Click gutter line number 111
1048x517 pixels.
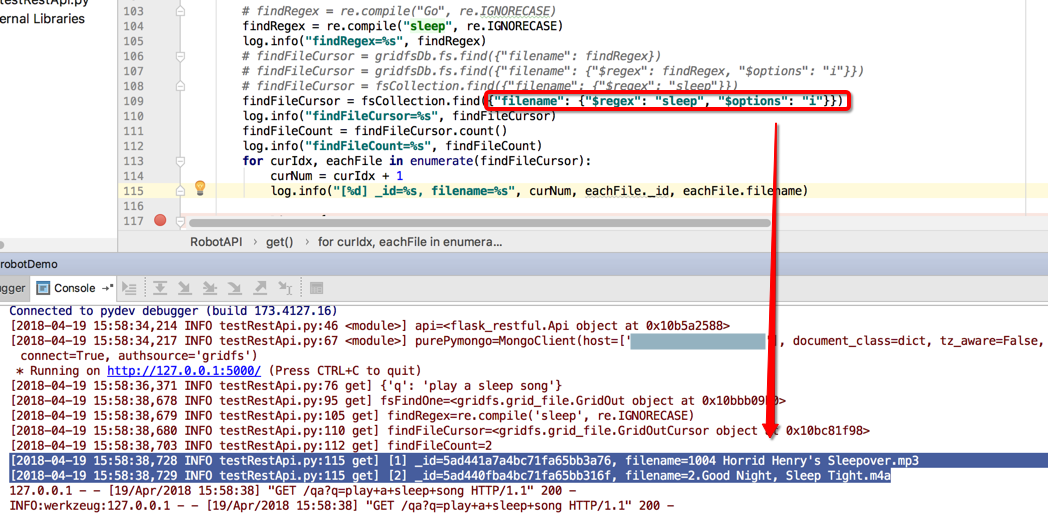(134, 131)
